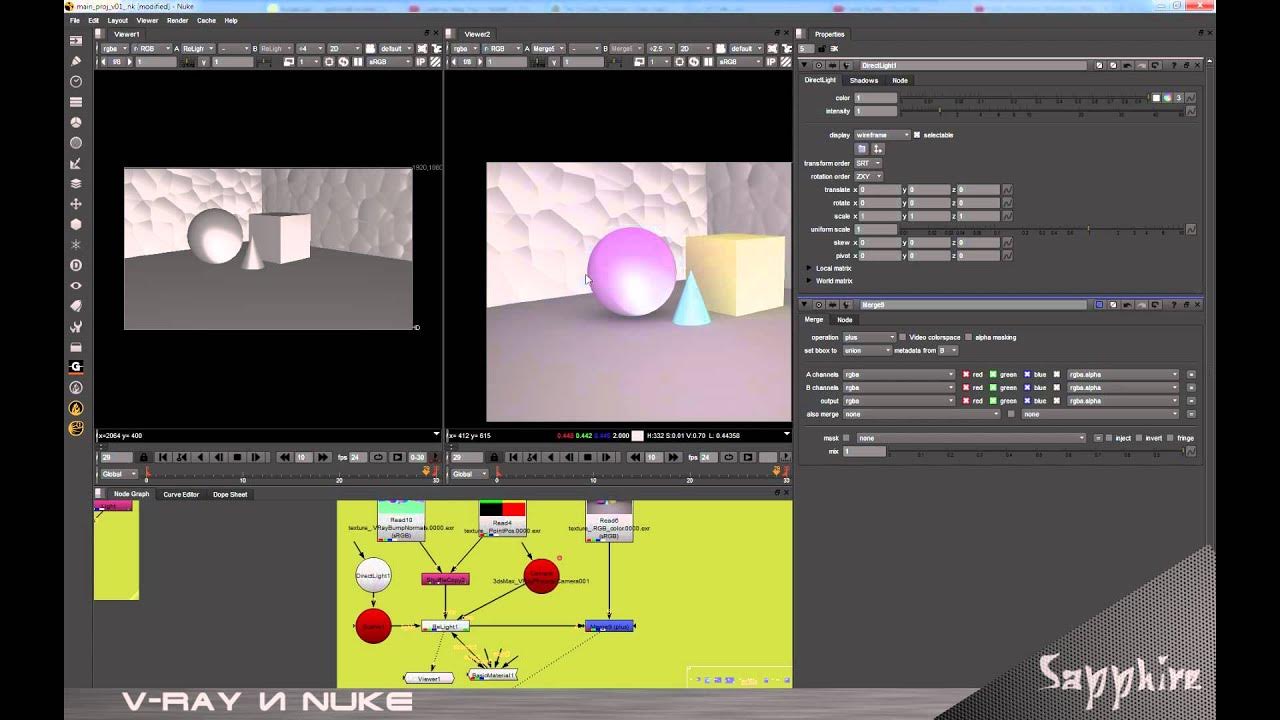Image resolution: width=1280 pixels, height=720 pixels.
Task: Open the Views nodes eye icon
Action: (x=76, y=286)
